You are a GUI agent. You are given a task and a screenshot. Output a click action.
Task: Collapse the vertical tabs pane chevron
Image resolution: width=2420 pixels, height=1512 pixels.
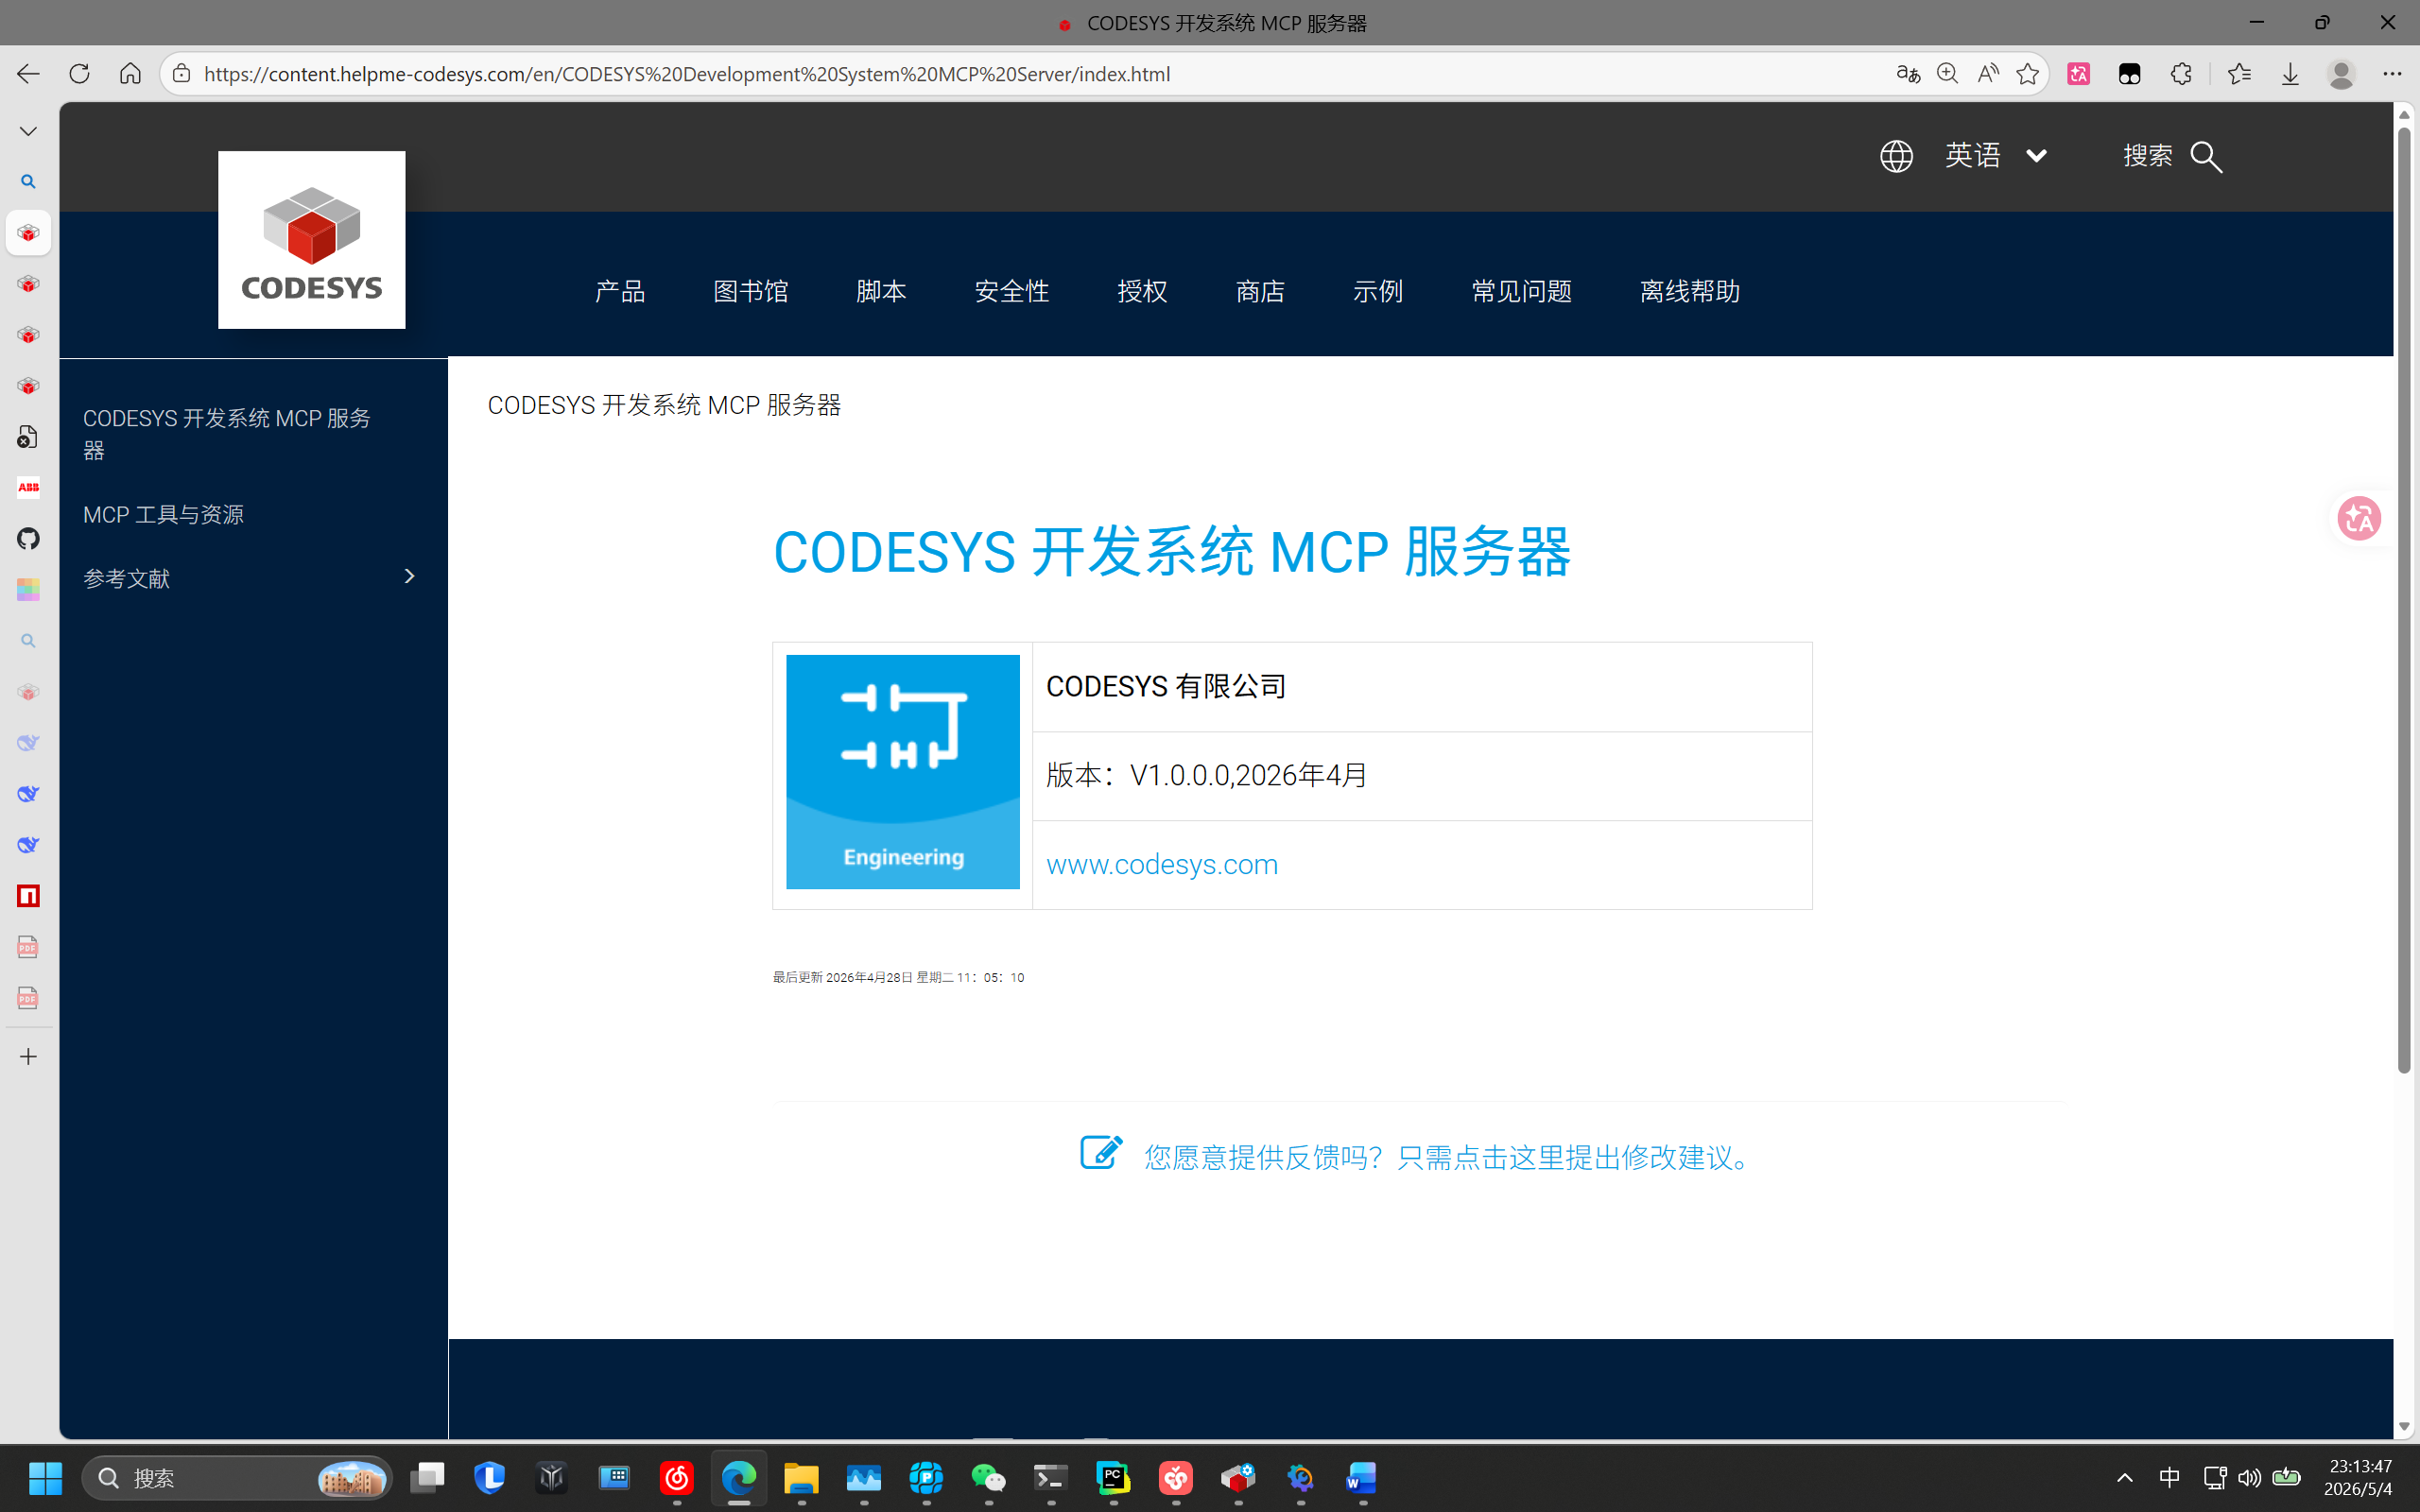coord(28,131)
